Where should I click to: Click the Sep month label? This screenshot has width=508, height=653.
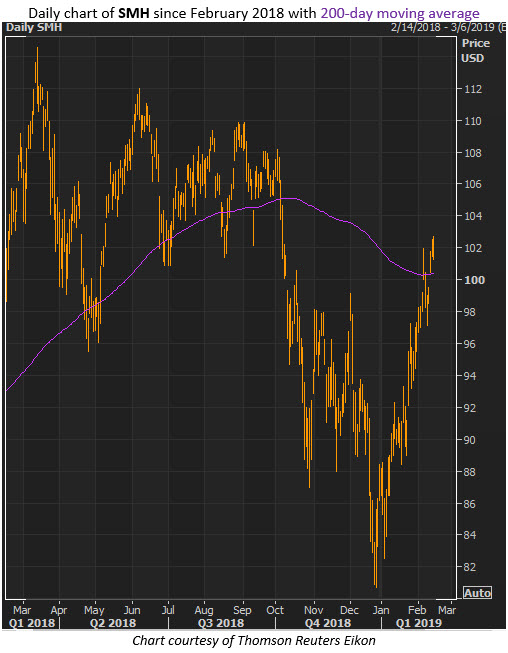pos(242,611)
